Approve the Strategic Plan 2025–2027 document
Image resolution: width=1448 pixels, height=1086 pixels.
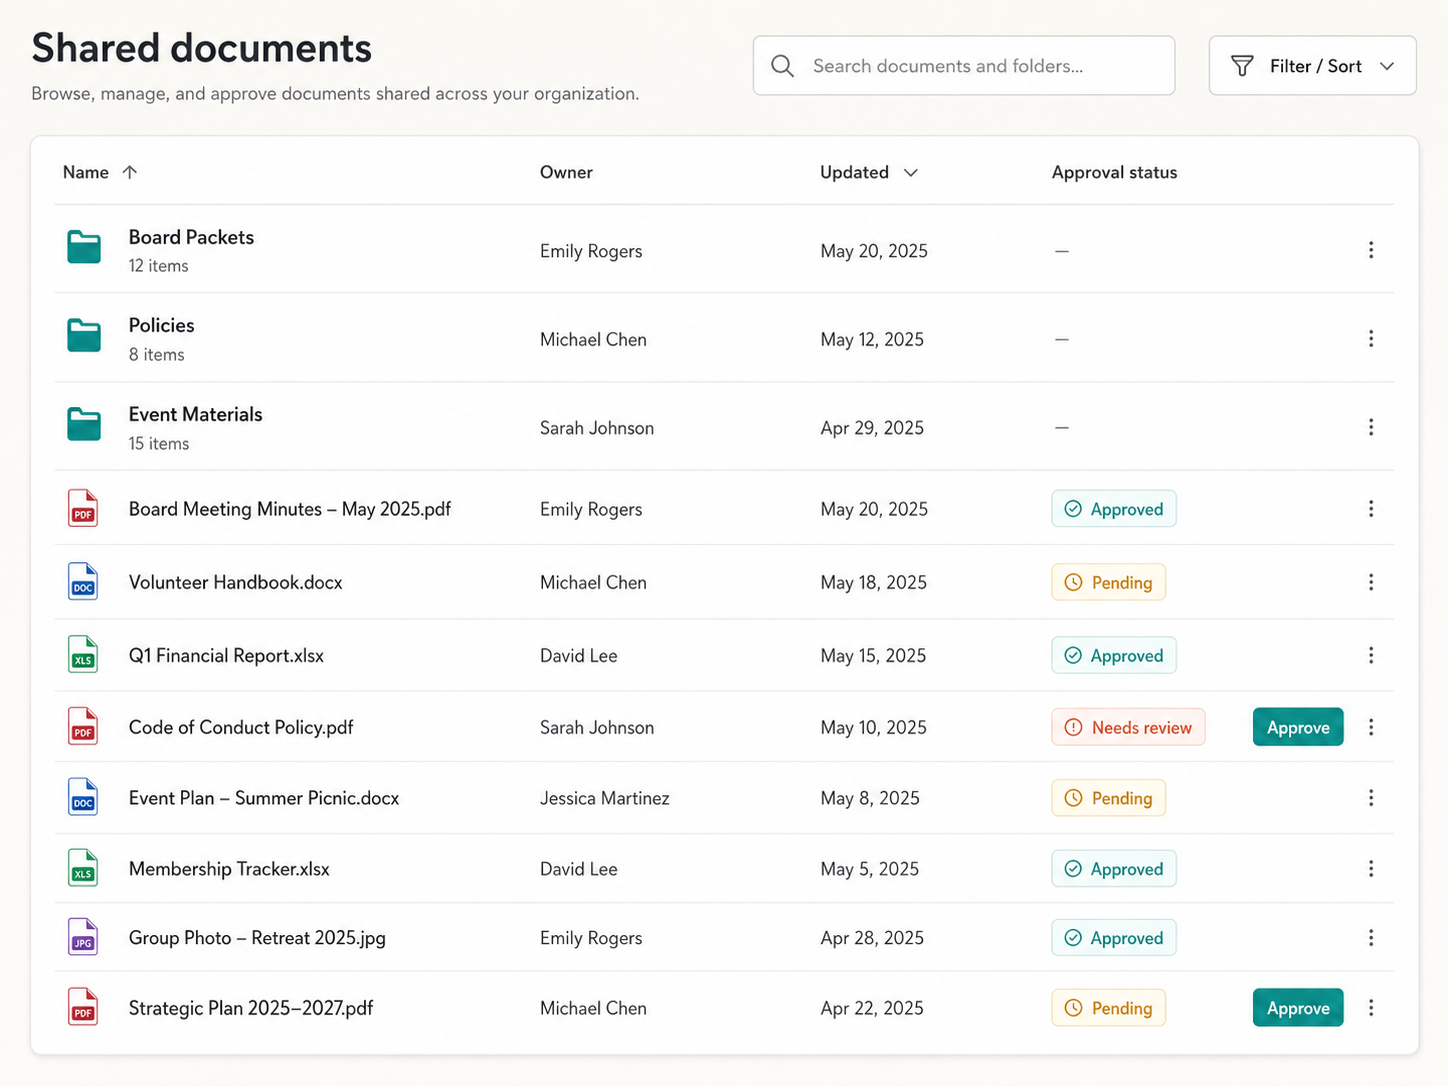click(x=1298, y=1008)
